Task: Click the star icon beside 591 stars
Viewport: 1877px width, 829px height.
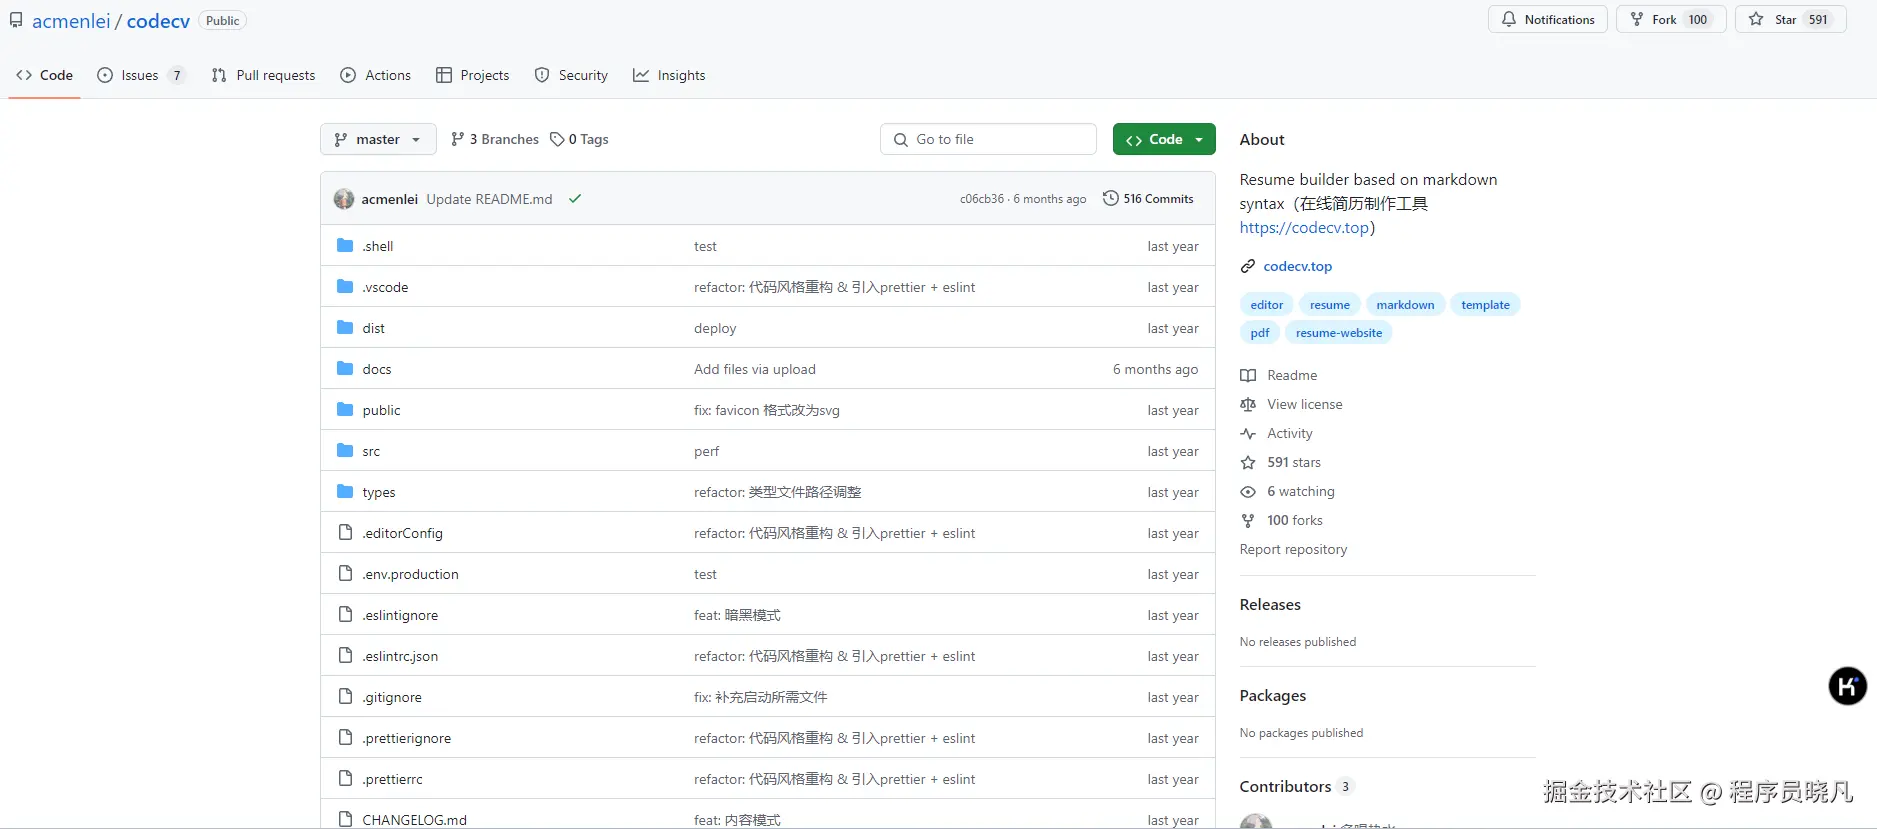Action: (x=1248, y=463)
